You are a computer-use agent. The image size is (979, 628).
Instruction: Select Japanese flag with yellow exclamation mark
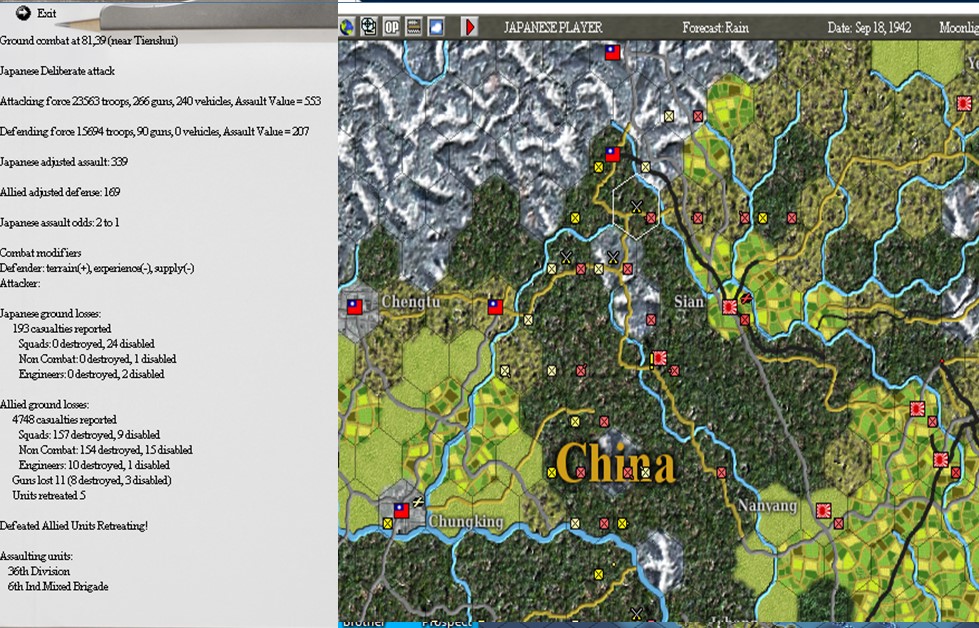click(658, 358)
